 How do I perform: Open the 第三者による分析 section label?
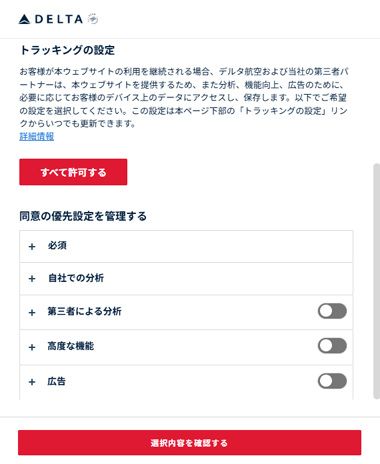(x=84, y=311)
